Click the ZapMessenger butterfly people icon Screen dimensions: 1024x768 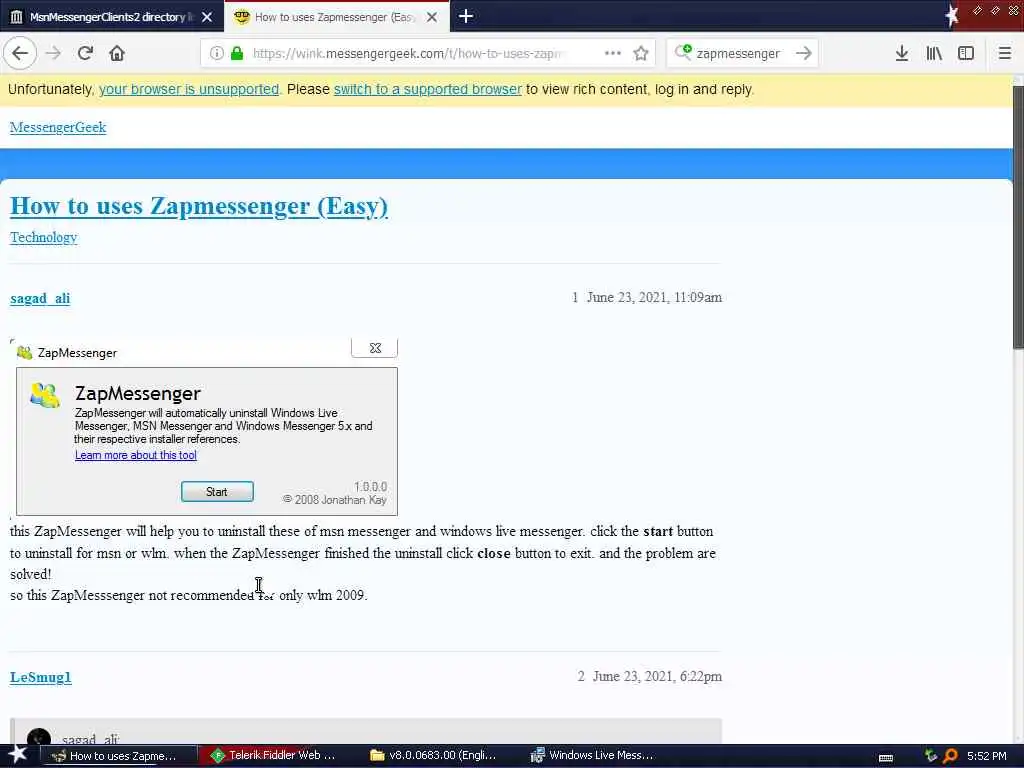pyautogui.click(x=44, y=395)
